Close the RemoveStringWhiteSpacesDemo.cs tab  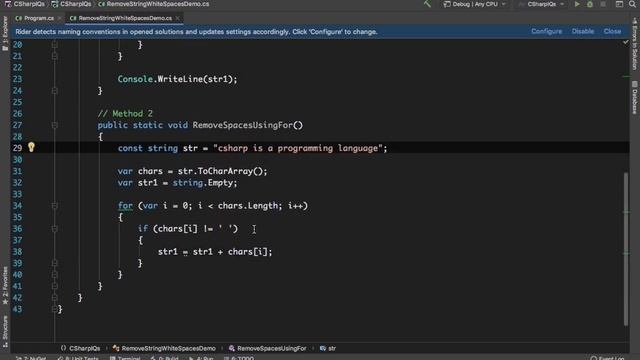pyautogui.click(x=177, y=18)
